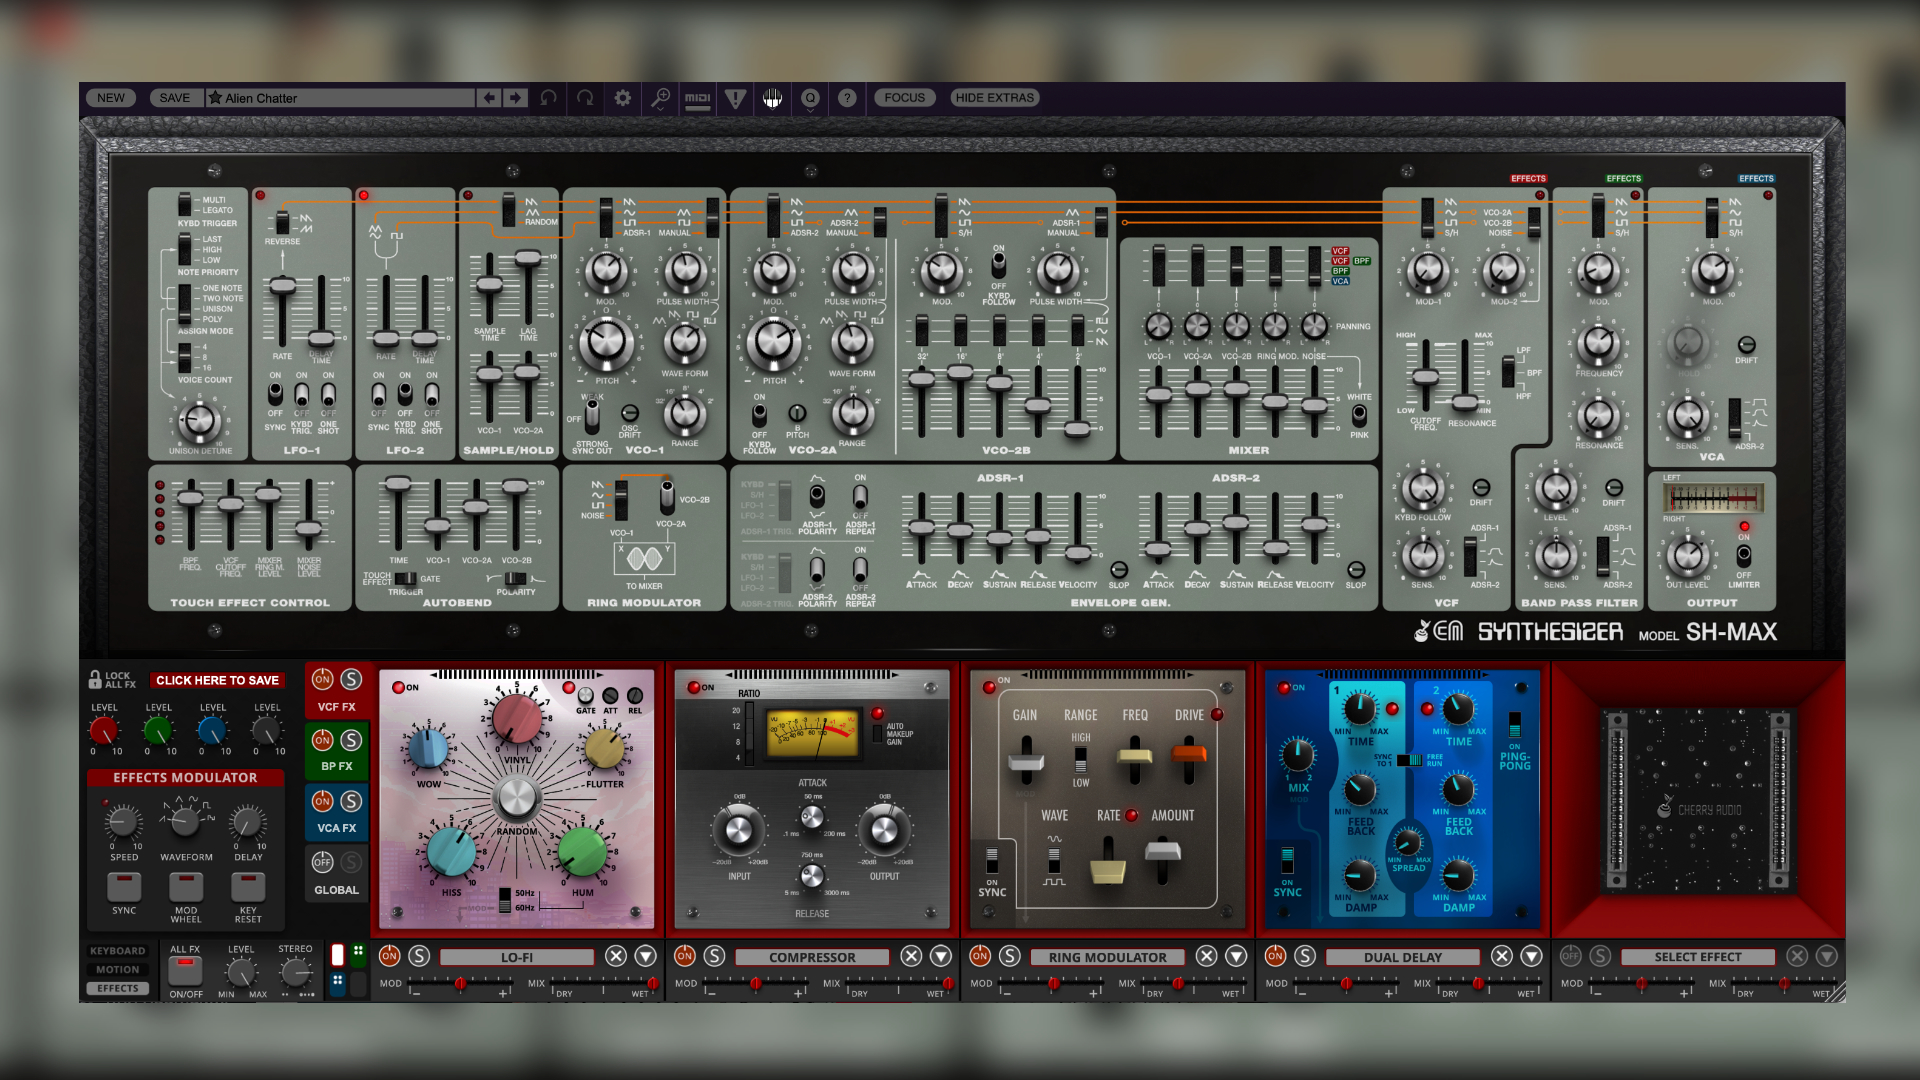The height and width of the screenshot is (1080, 1920).
Task: Click the zoom magnifier icon
Action: coord(660,98)
